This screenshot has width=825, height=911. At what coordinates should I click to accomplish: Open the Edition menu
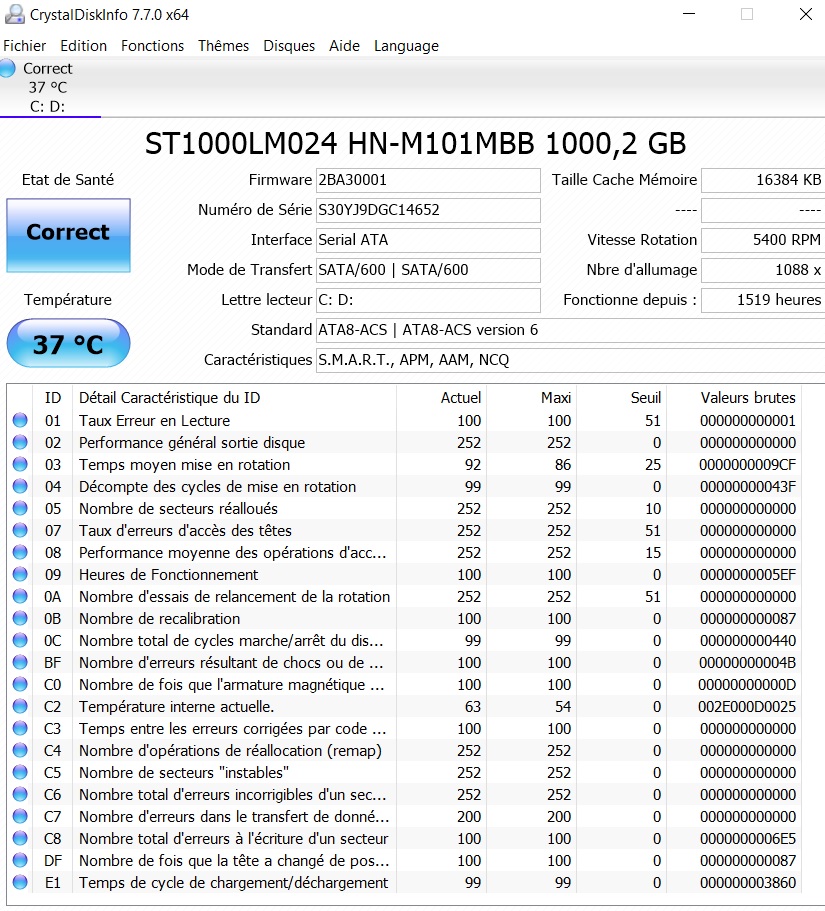click(x=84, y=46)
